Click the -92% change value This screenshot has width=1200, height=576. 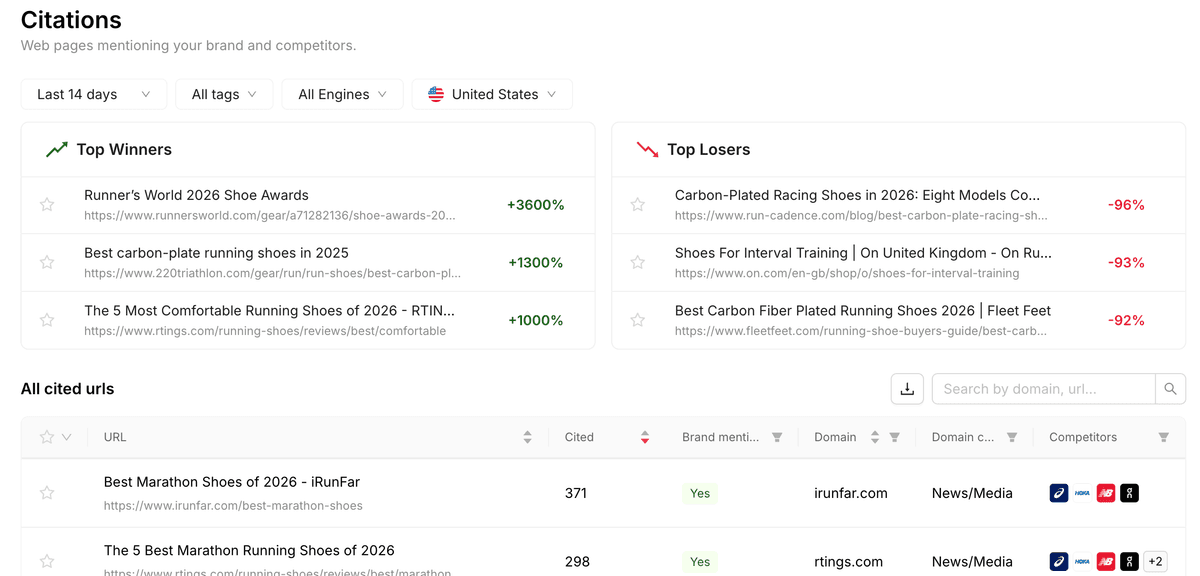pyautogui.click(x=1126, y=320)
